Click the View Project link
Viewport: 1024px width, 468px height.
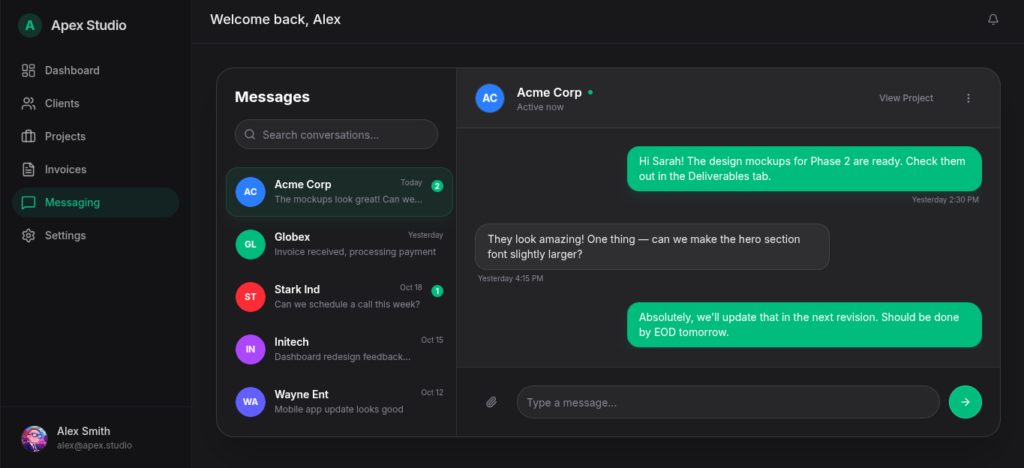point(906,98)
